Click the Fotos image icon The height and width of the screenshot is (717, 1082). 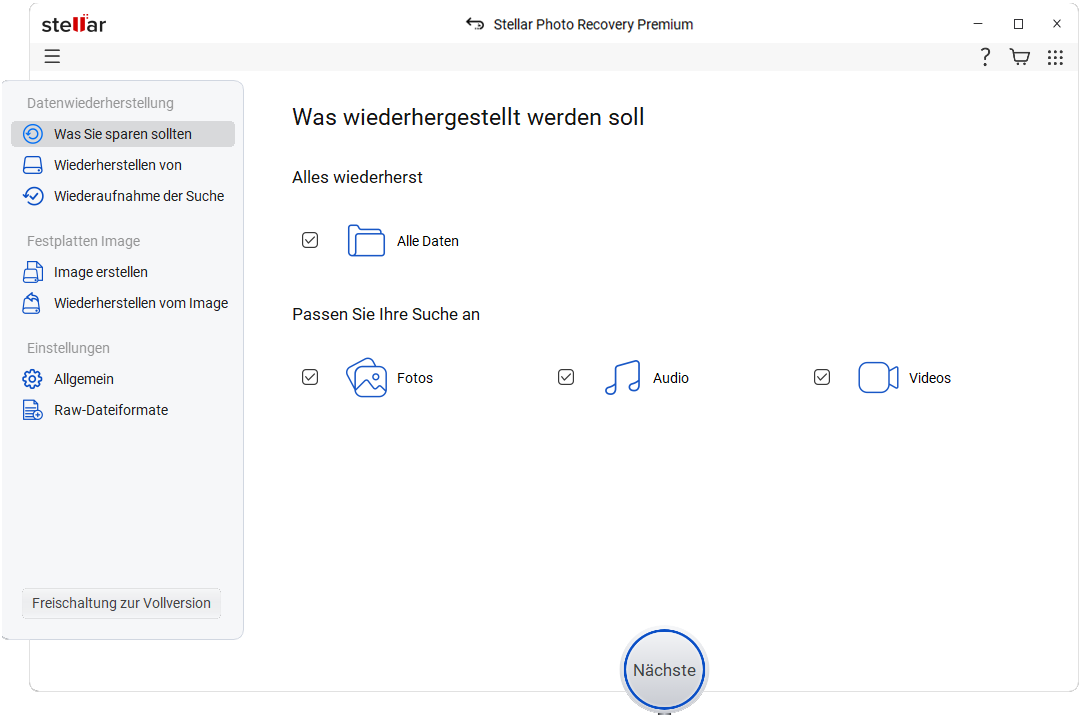[366, 377]
